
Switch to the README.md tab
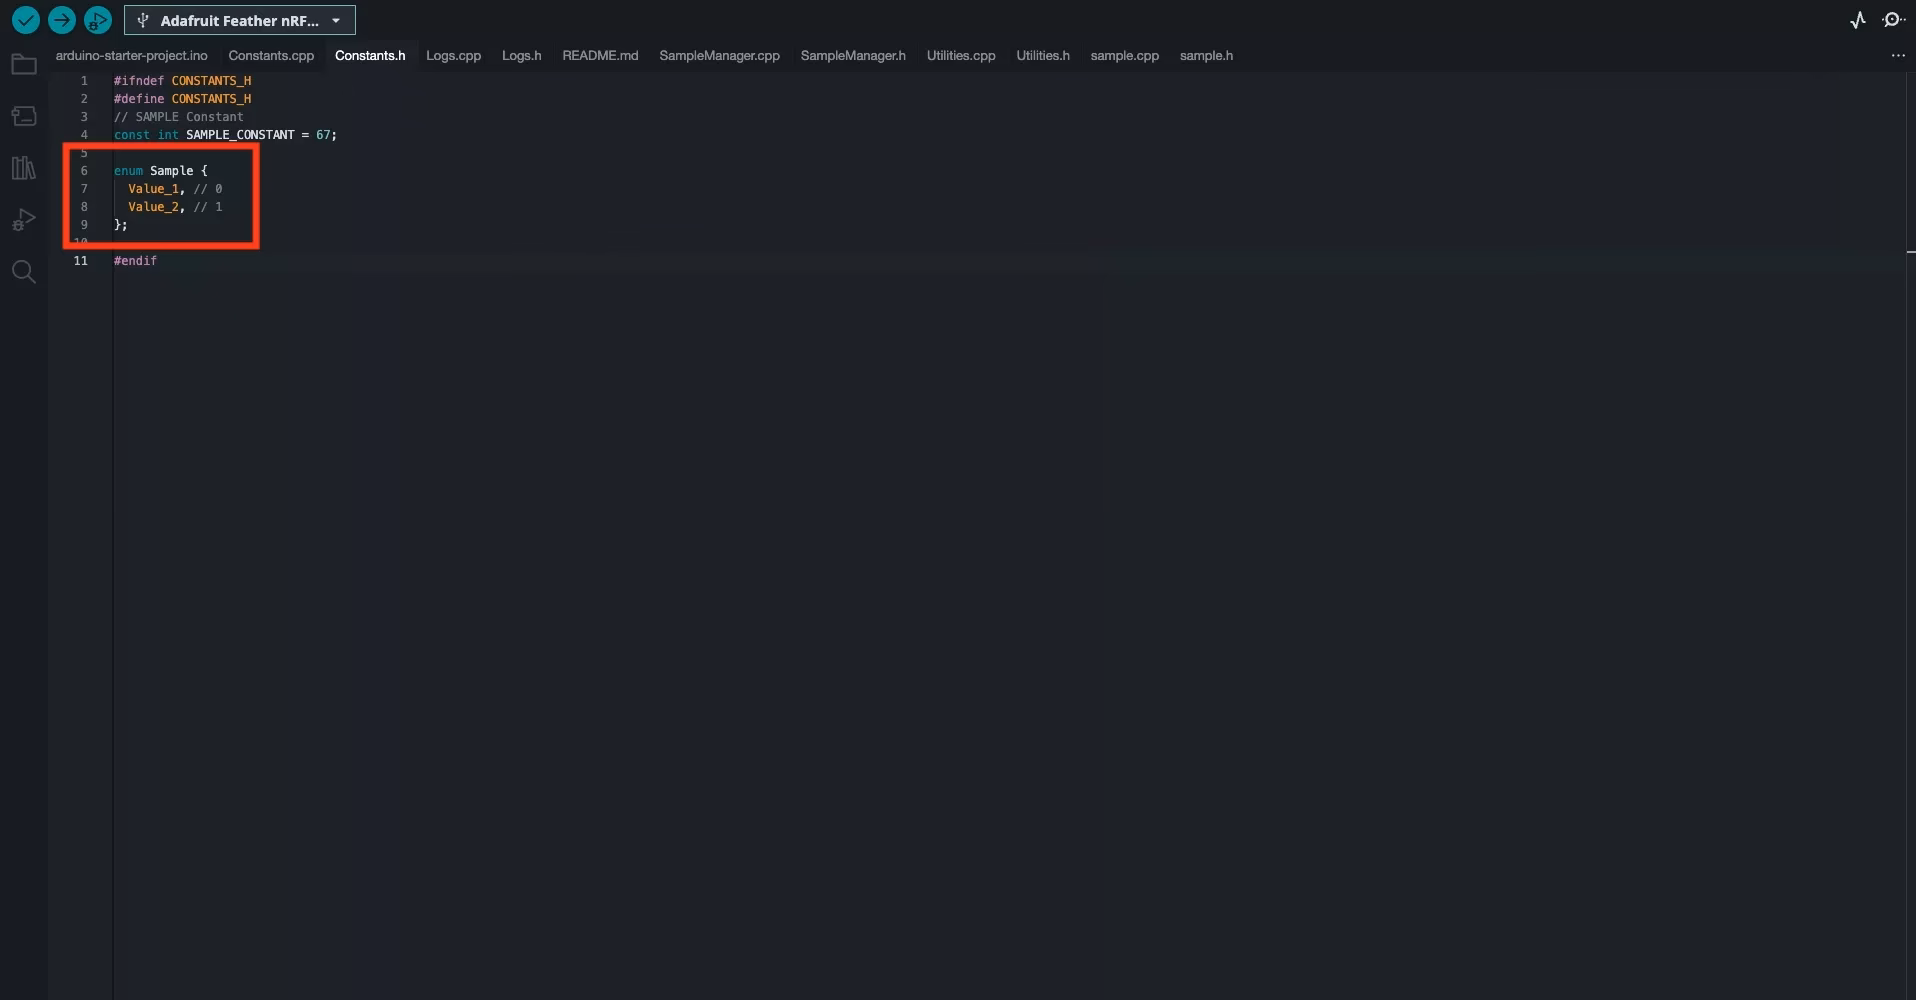pos(599,55)
